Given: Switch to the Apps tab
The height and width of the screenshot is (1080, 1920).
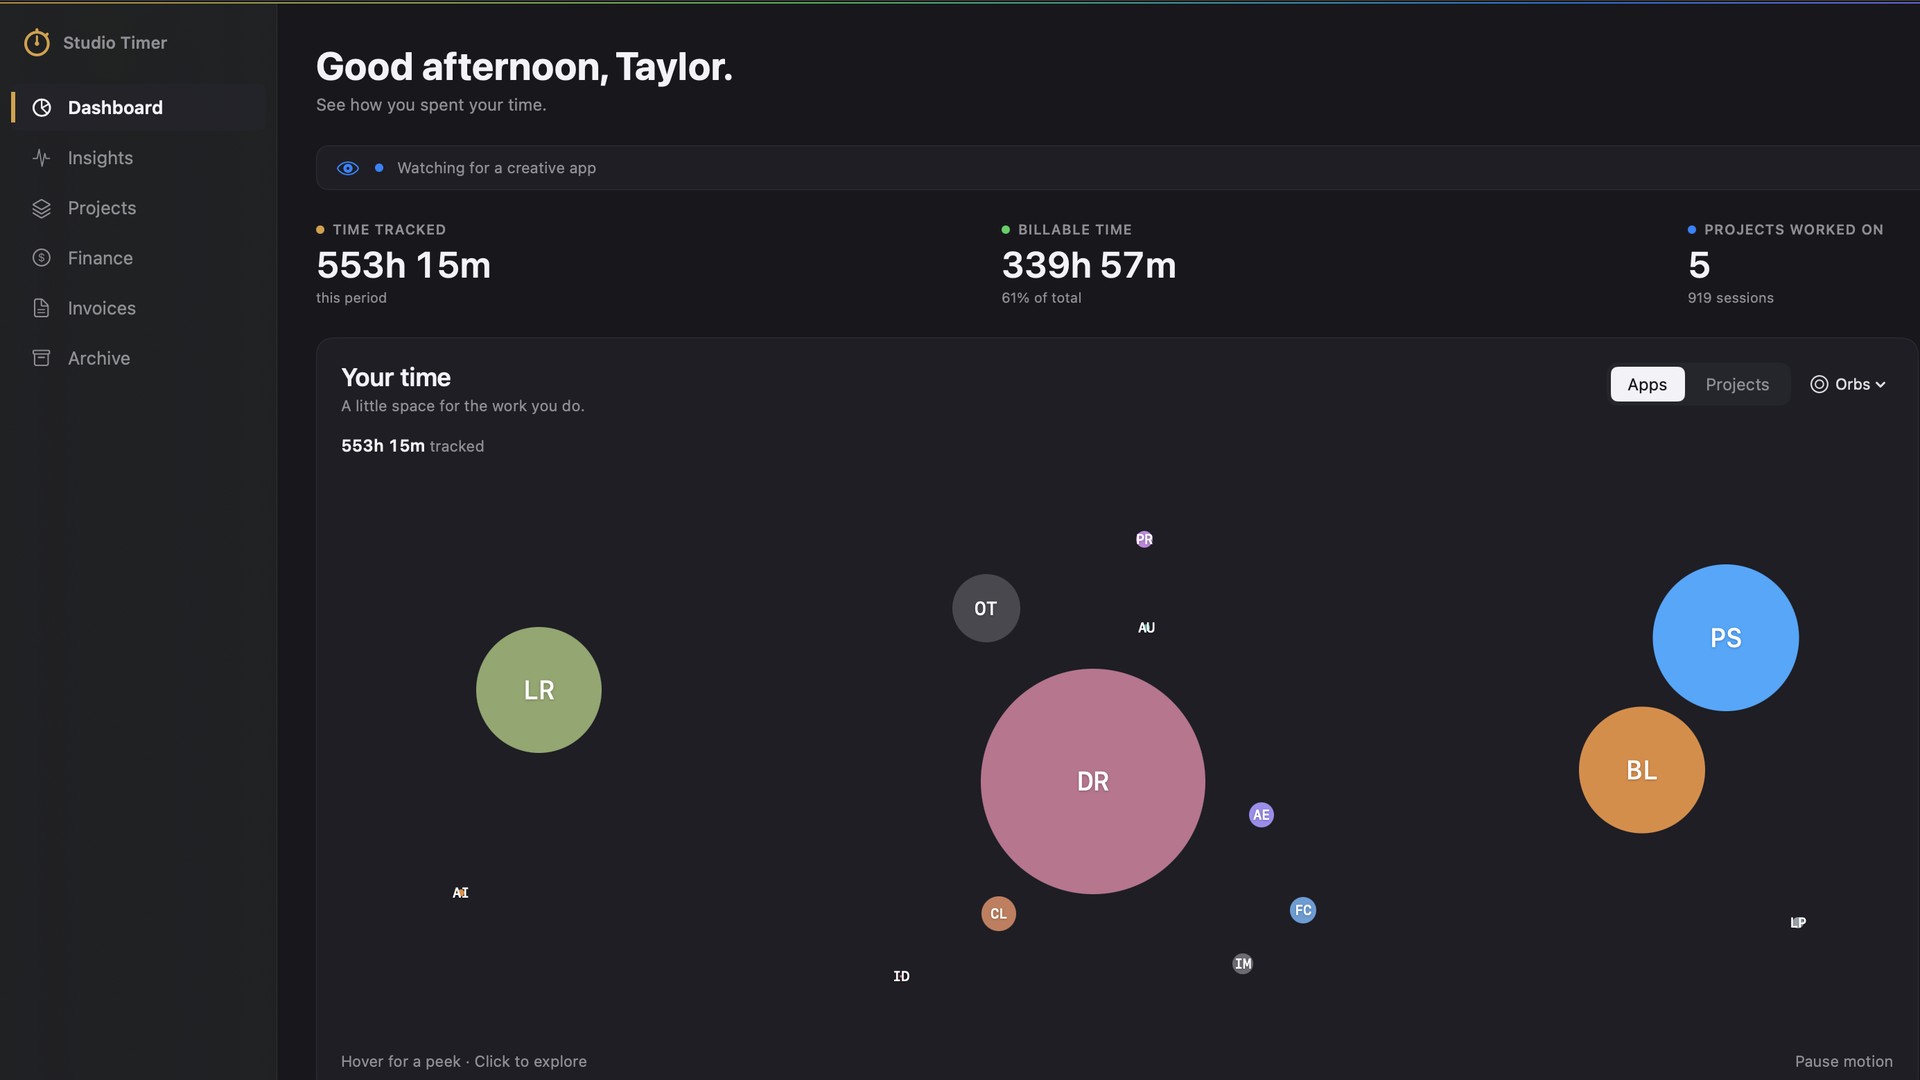Looking at the screenshot, I should [1647, 384].
